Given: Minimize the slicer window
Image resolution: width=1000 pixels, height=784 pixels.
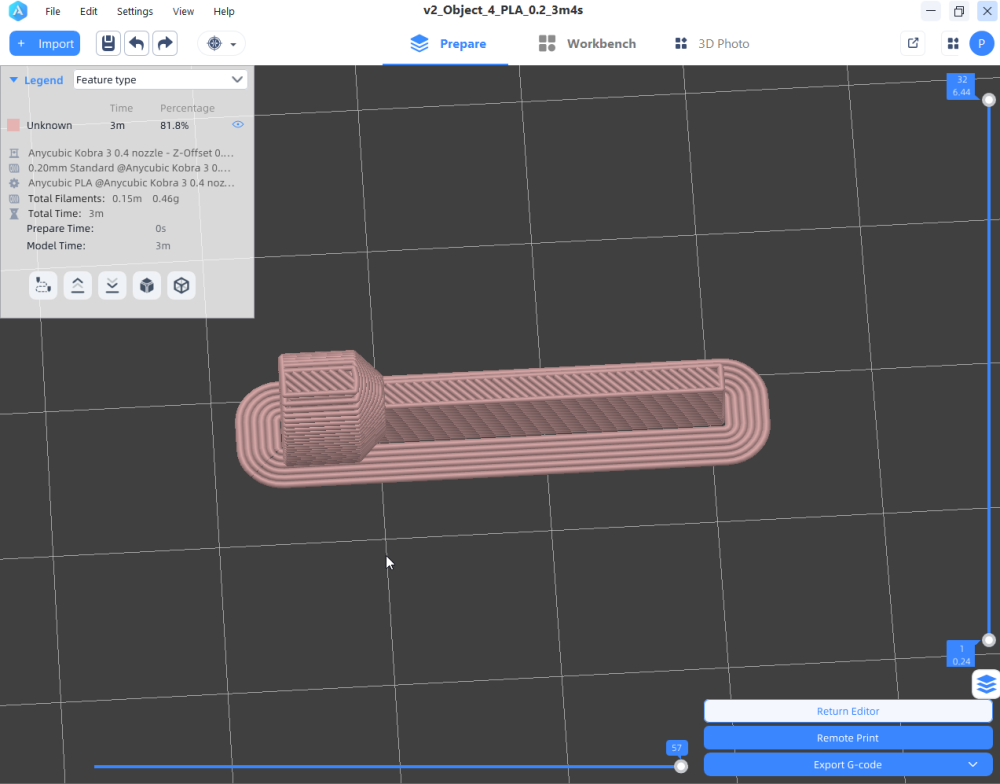Looking at the screenshot, I should point(930,11).
